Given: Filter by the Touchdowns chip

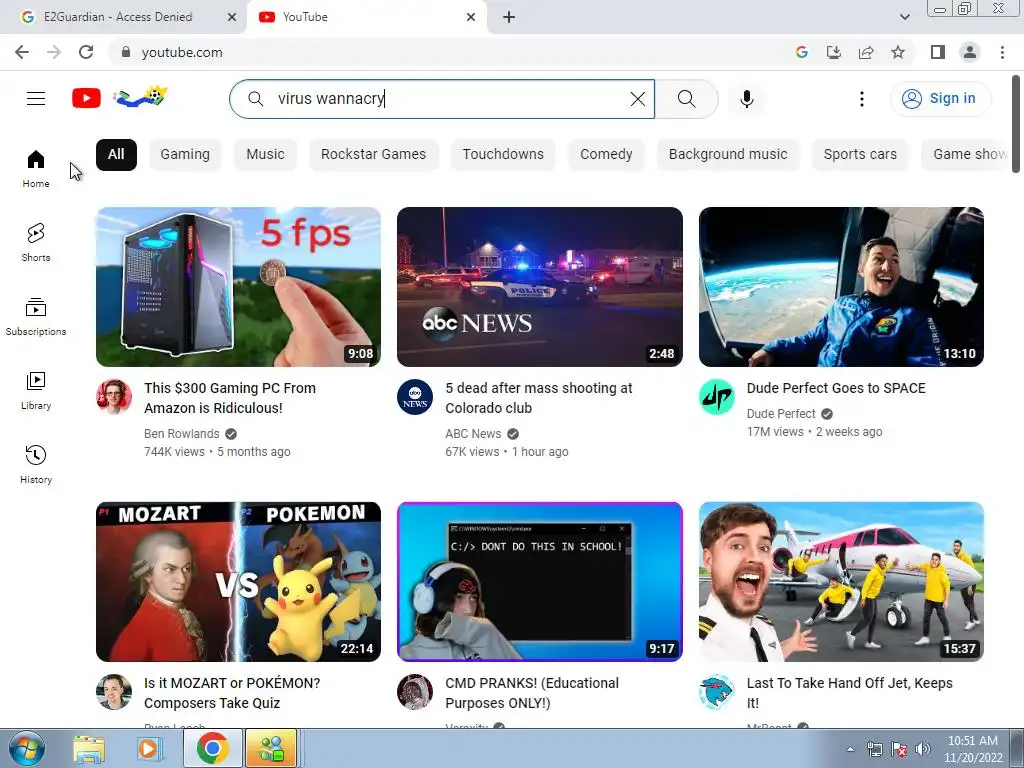Looking at the screenshot, I should point(503,155).
